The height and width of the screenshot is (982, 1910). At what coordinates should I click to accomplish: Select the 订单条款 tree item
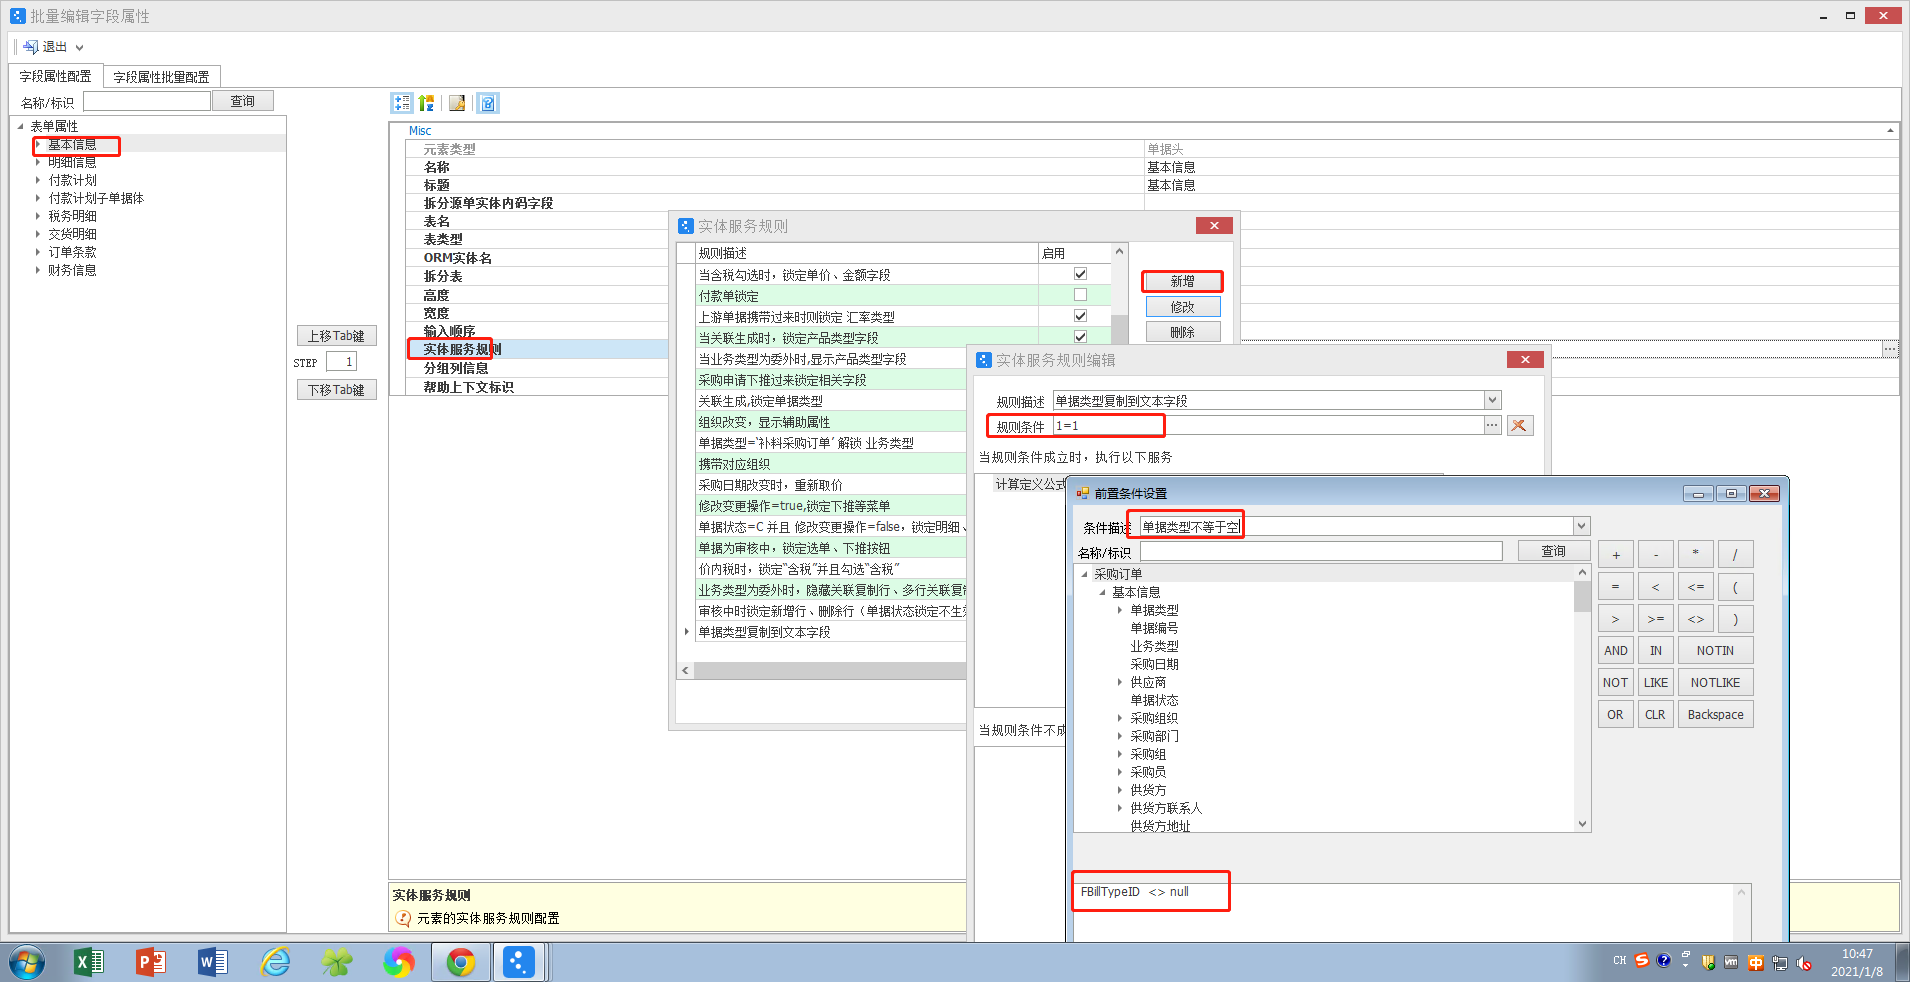72,252
